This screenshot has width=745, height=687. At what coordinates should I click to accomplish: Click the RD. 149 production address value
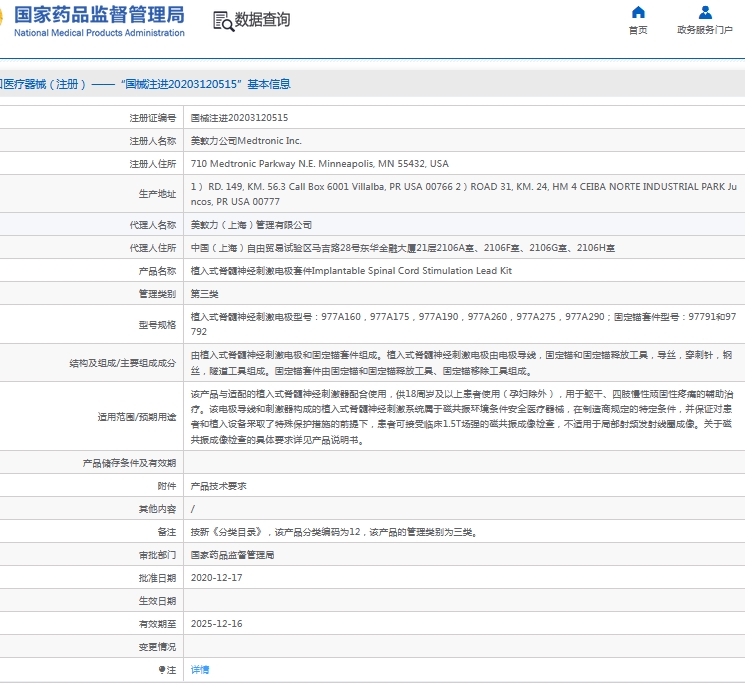464,194
